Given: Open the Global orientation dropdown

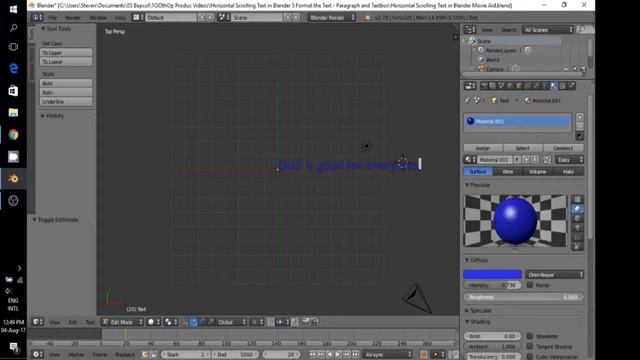Looking at the screenshot, I should (231, 322).
